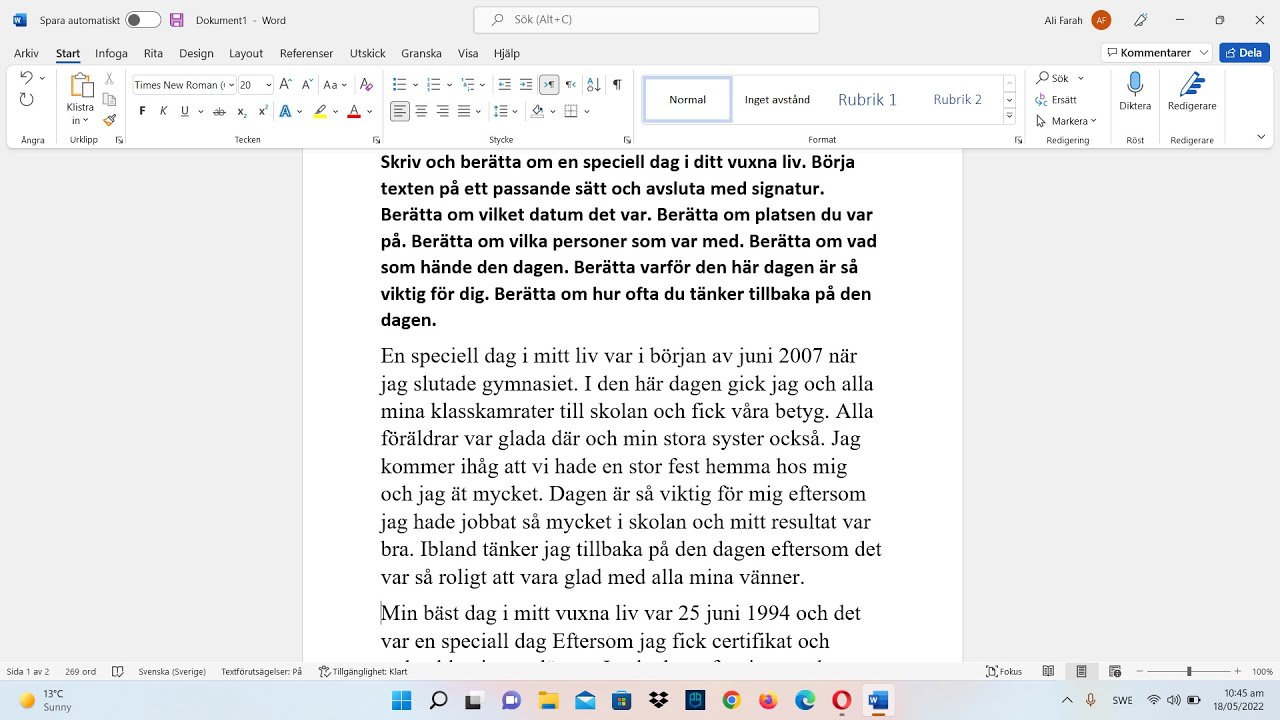This screenshot has height=720, width=1280.
Task: Click the Redo icon
Action: click(26, 99)
